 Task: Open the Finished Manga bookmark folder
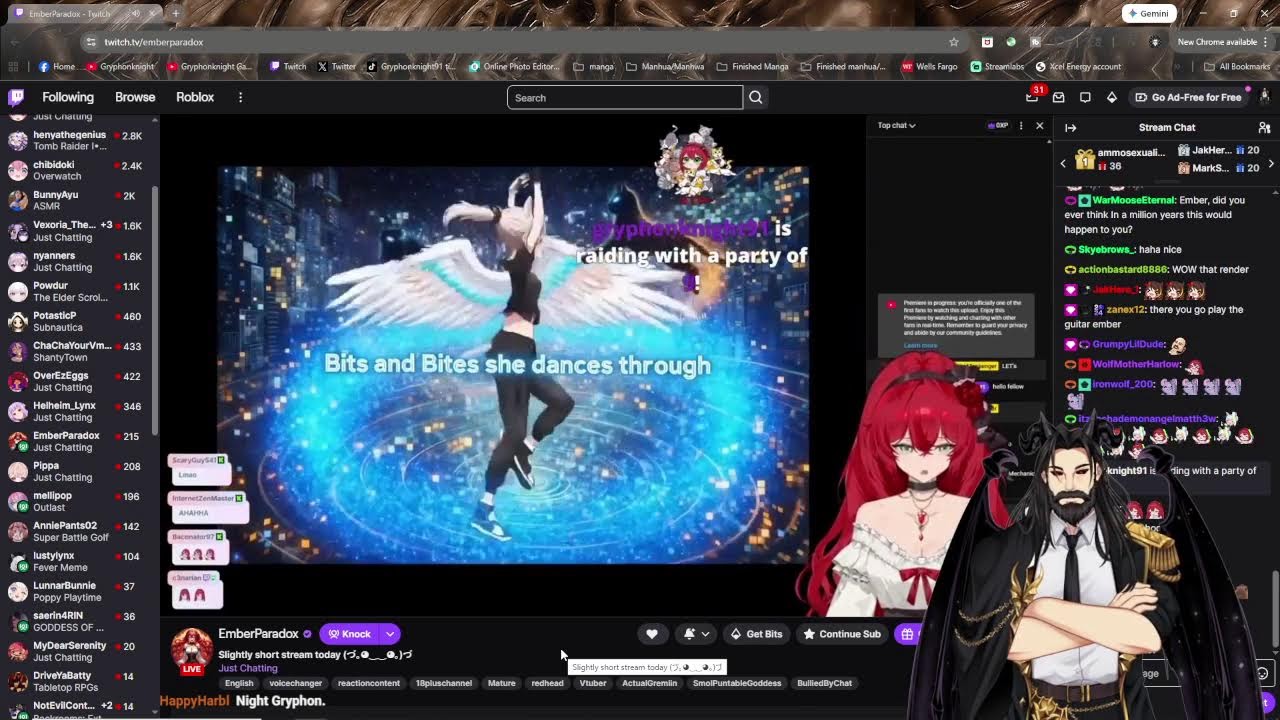(x=754, y=67)
